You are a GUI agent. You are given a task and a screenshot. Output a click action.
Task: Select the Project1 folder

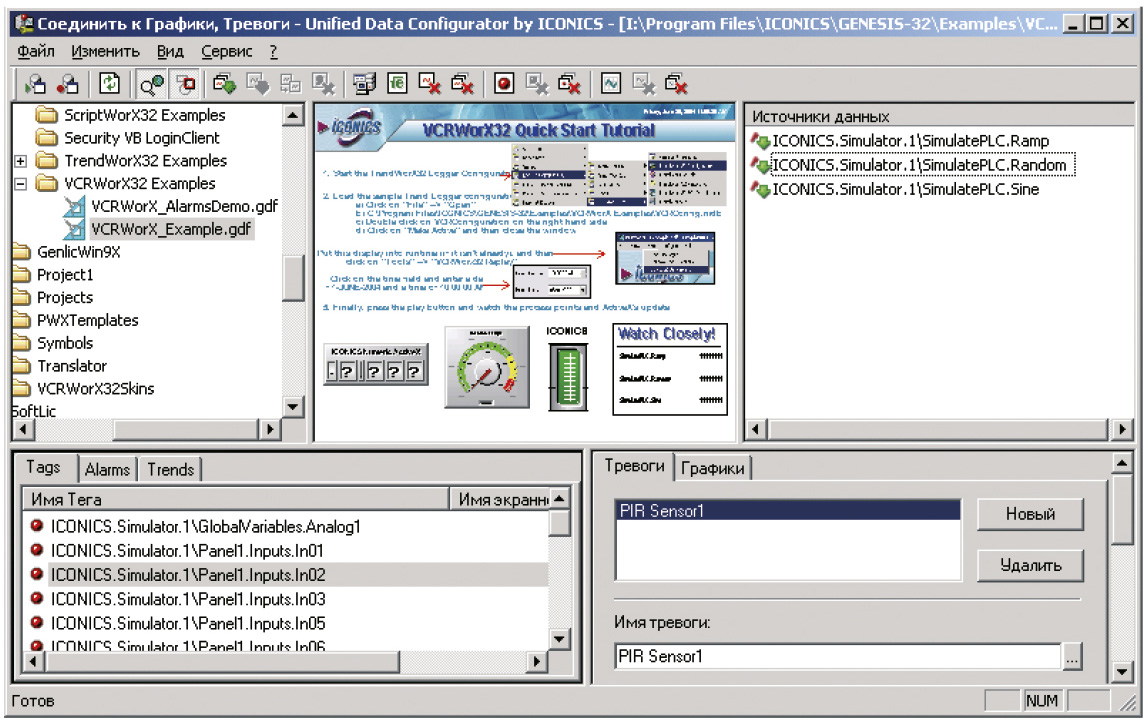point(65,275)
